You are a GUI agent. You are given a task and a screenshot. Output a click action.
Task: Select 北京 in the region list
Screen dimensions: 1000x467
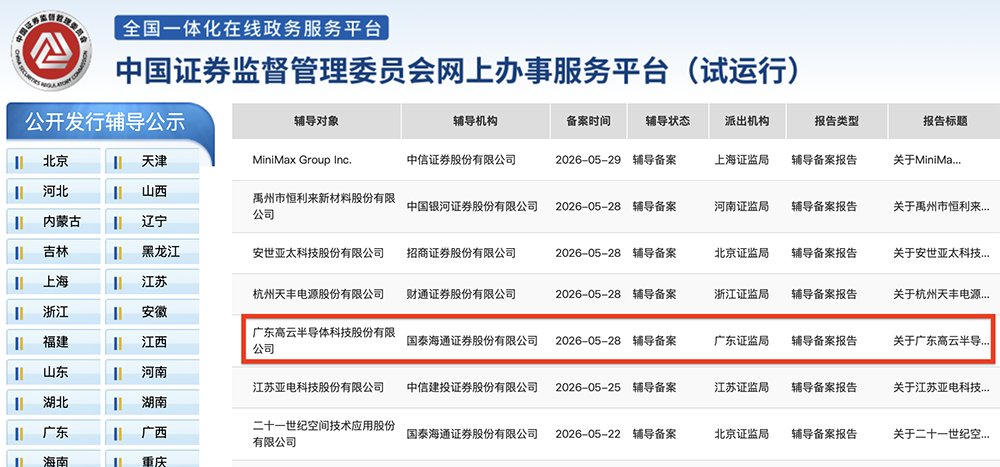54,161
